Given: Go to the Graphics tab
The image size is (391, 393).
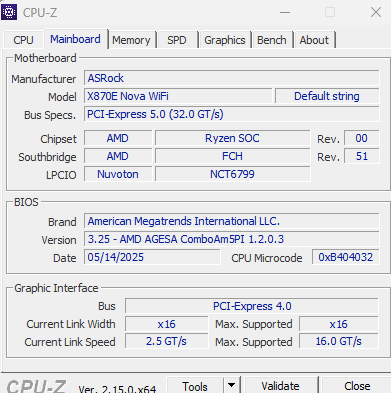Looking at the screenshot, I should click(x=225, y=40).
